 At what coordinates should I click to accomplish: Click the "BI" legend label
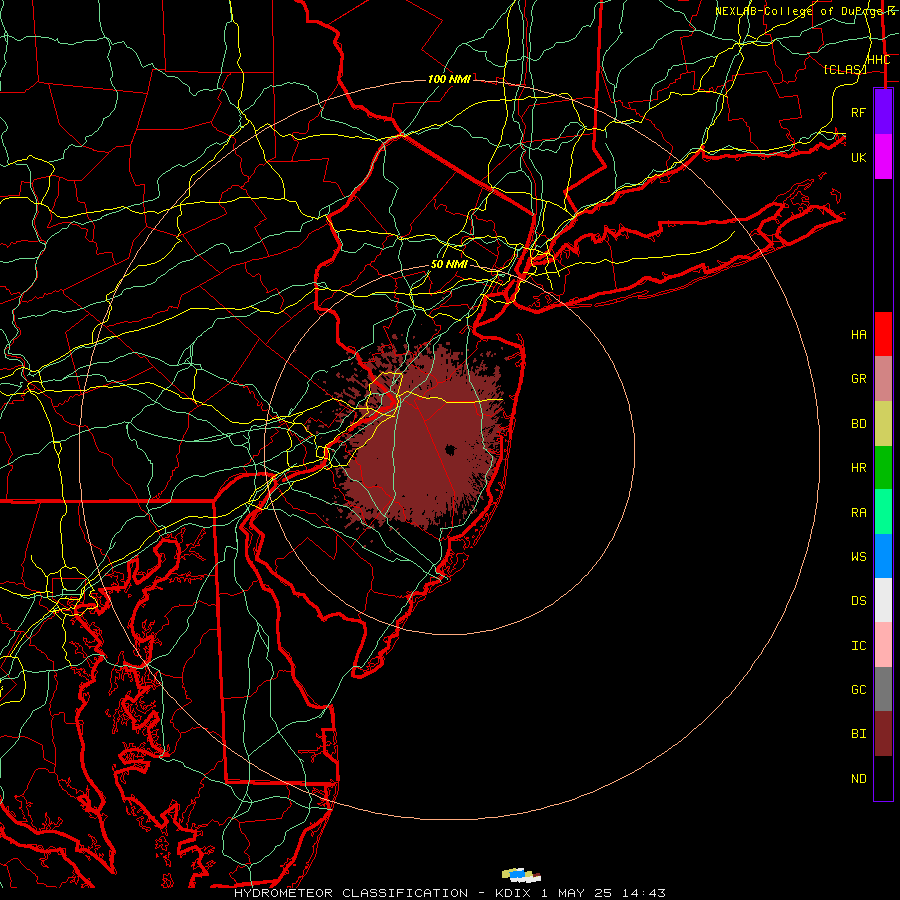858,734
